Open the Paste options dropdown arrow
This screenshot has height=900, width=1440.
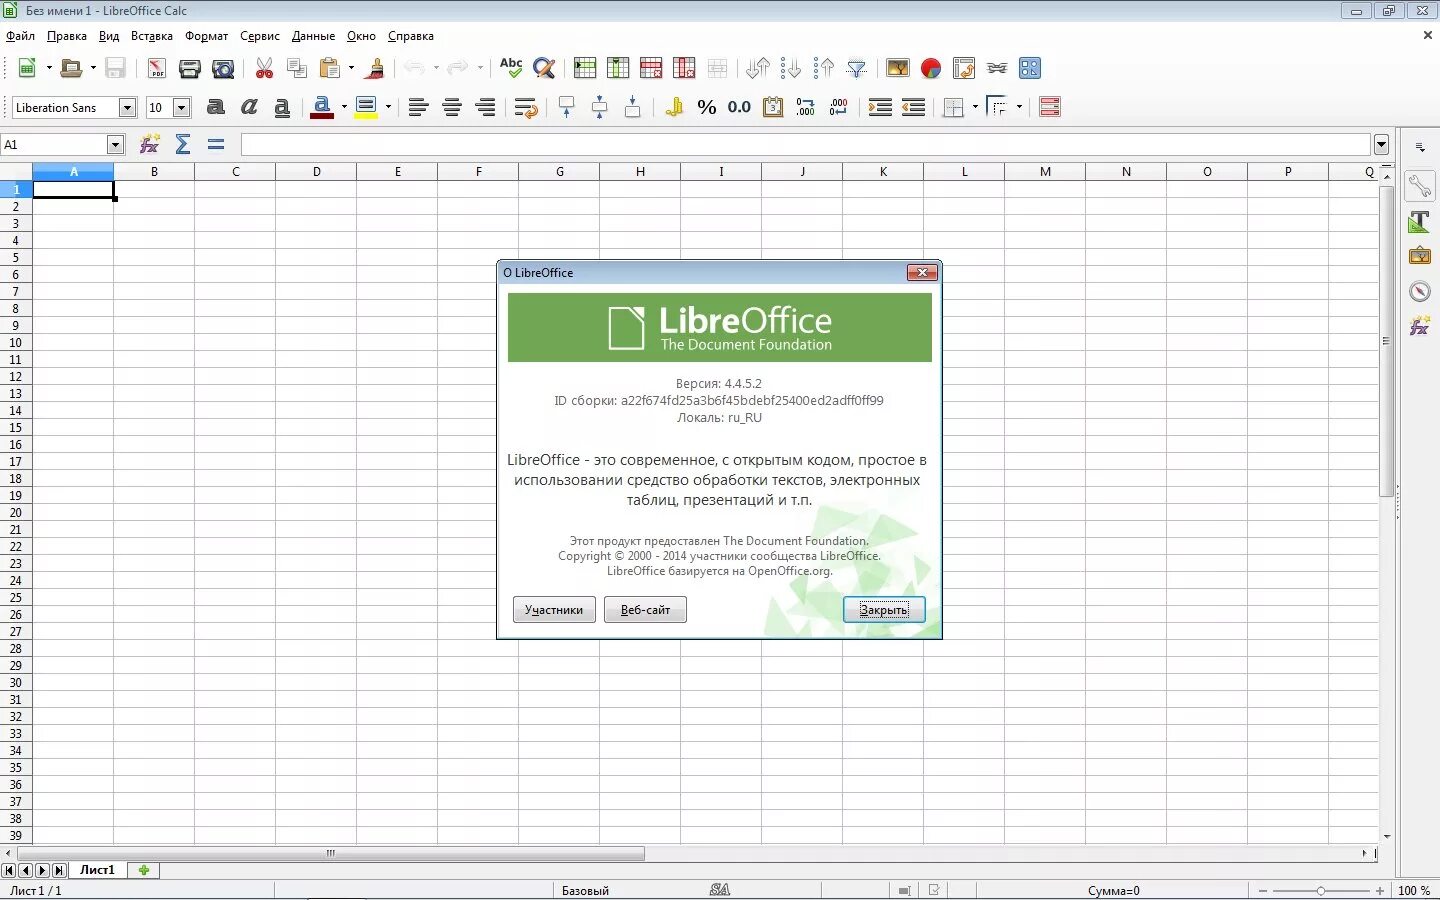coord(351,68)
